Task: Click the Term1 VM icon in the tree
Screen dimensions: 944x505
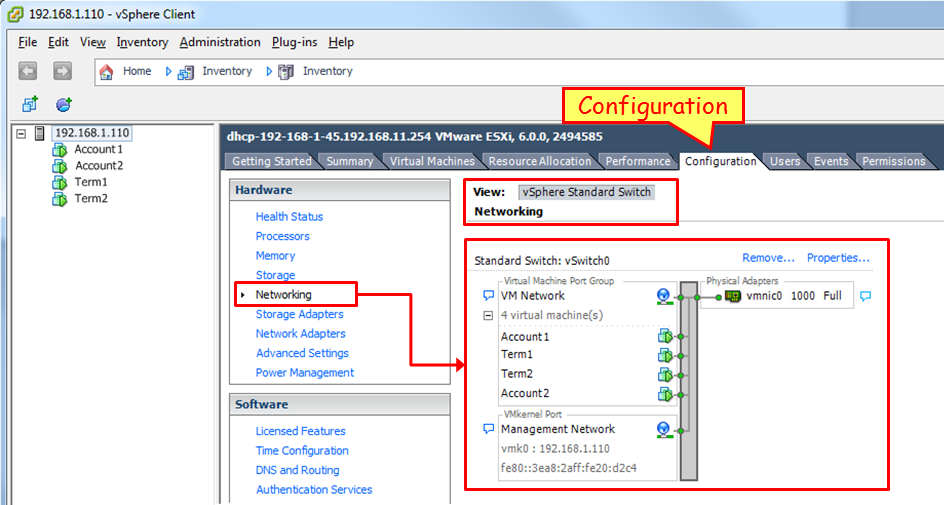Action: click(60, 182)
